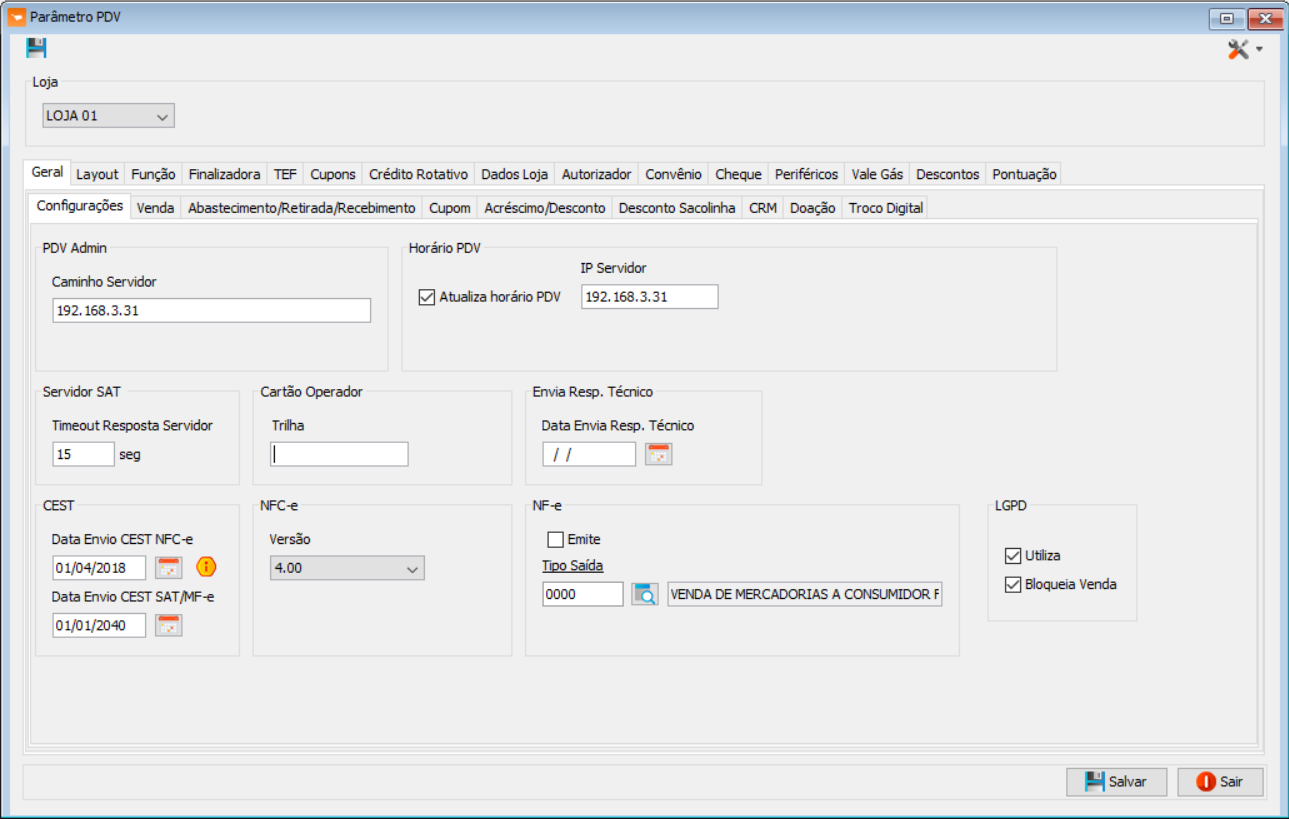Expand the arrow next to the wrench icon
Screen dimensions: 1289x819
(x=1259, y=49)
